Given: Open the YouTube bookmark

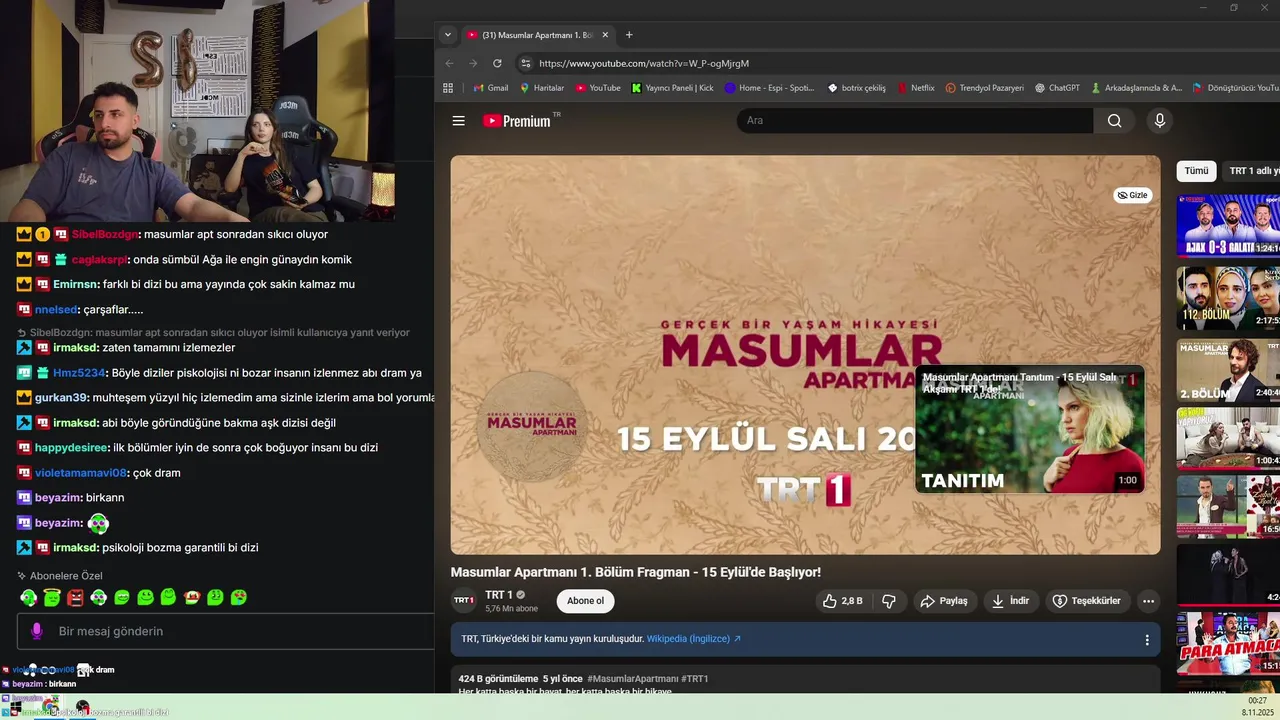Looking at the screenshot, I should pos(598,88).
